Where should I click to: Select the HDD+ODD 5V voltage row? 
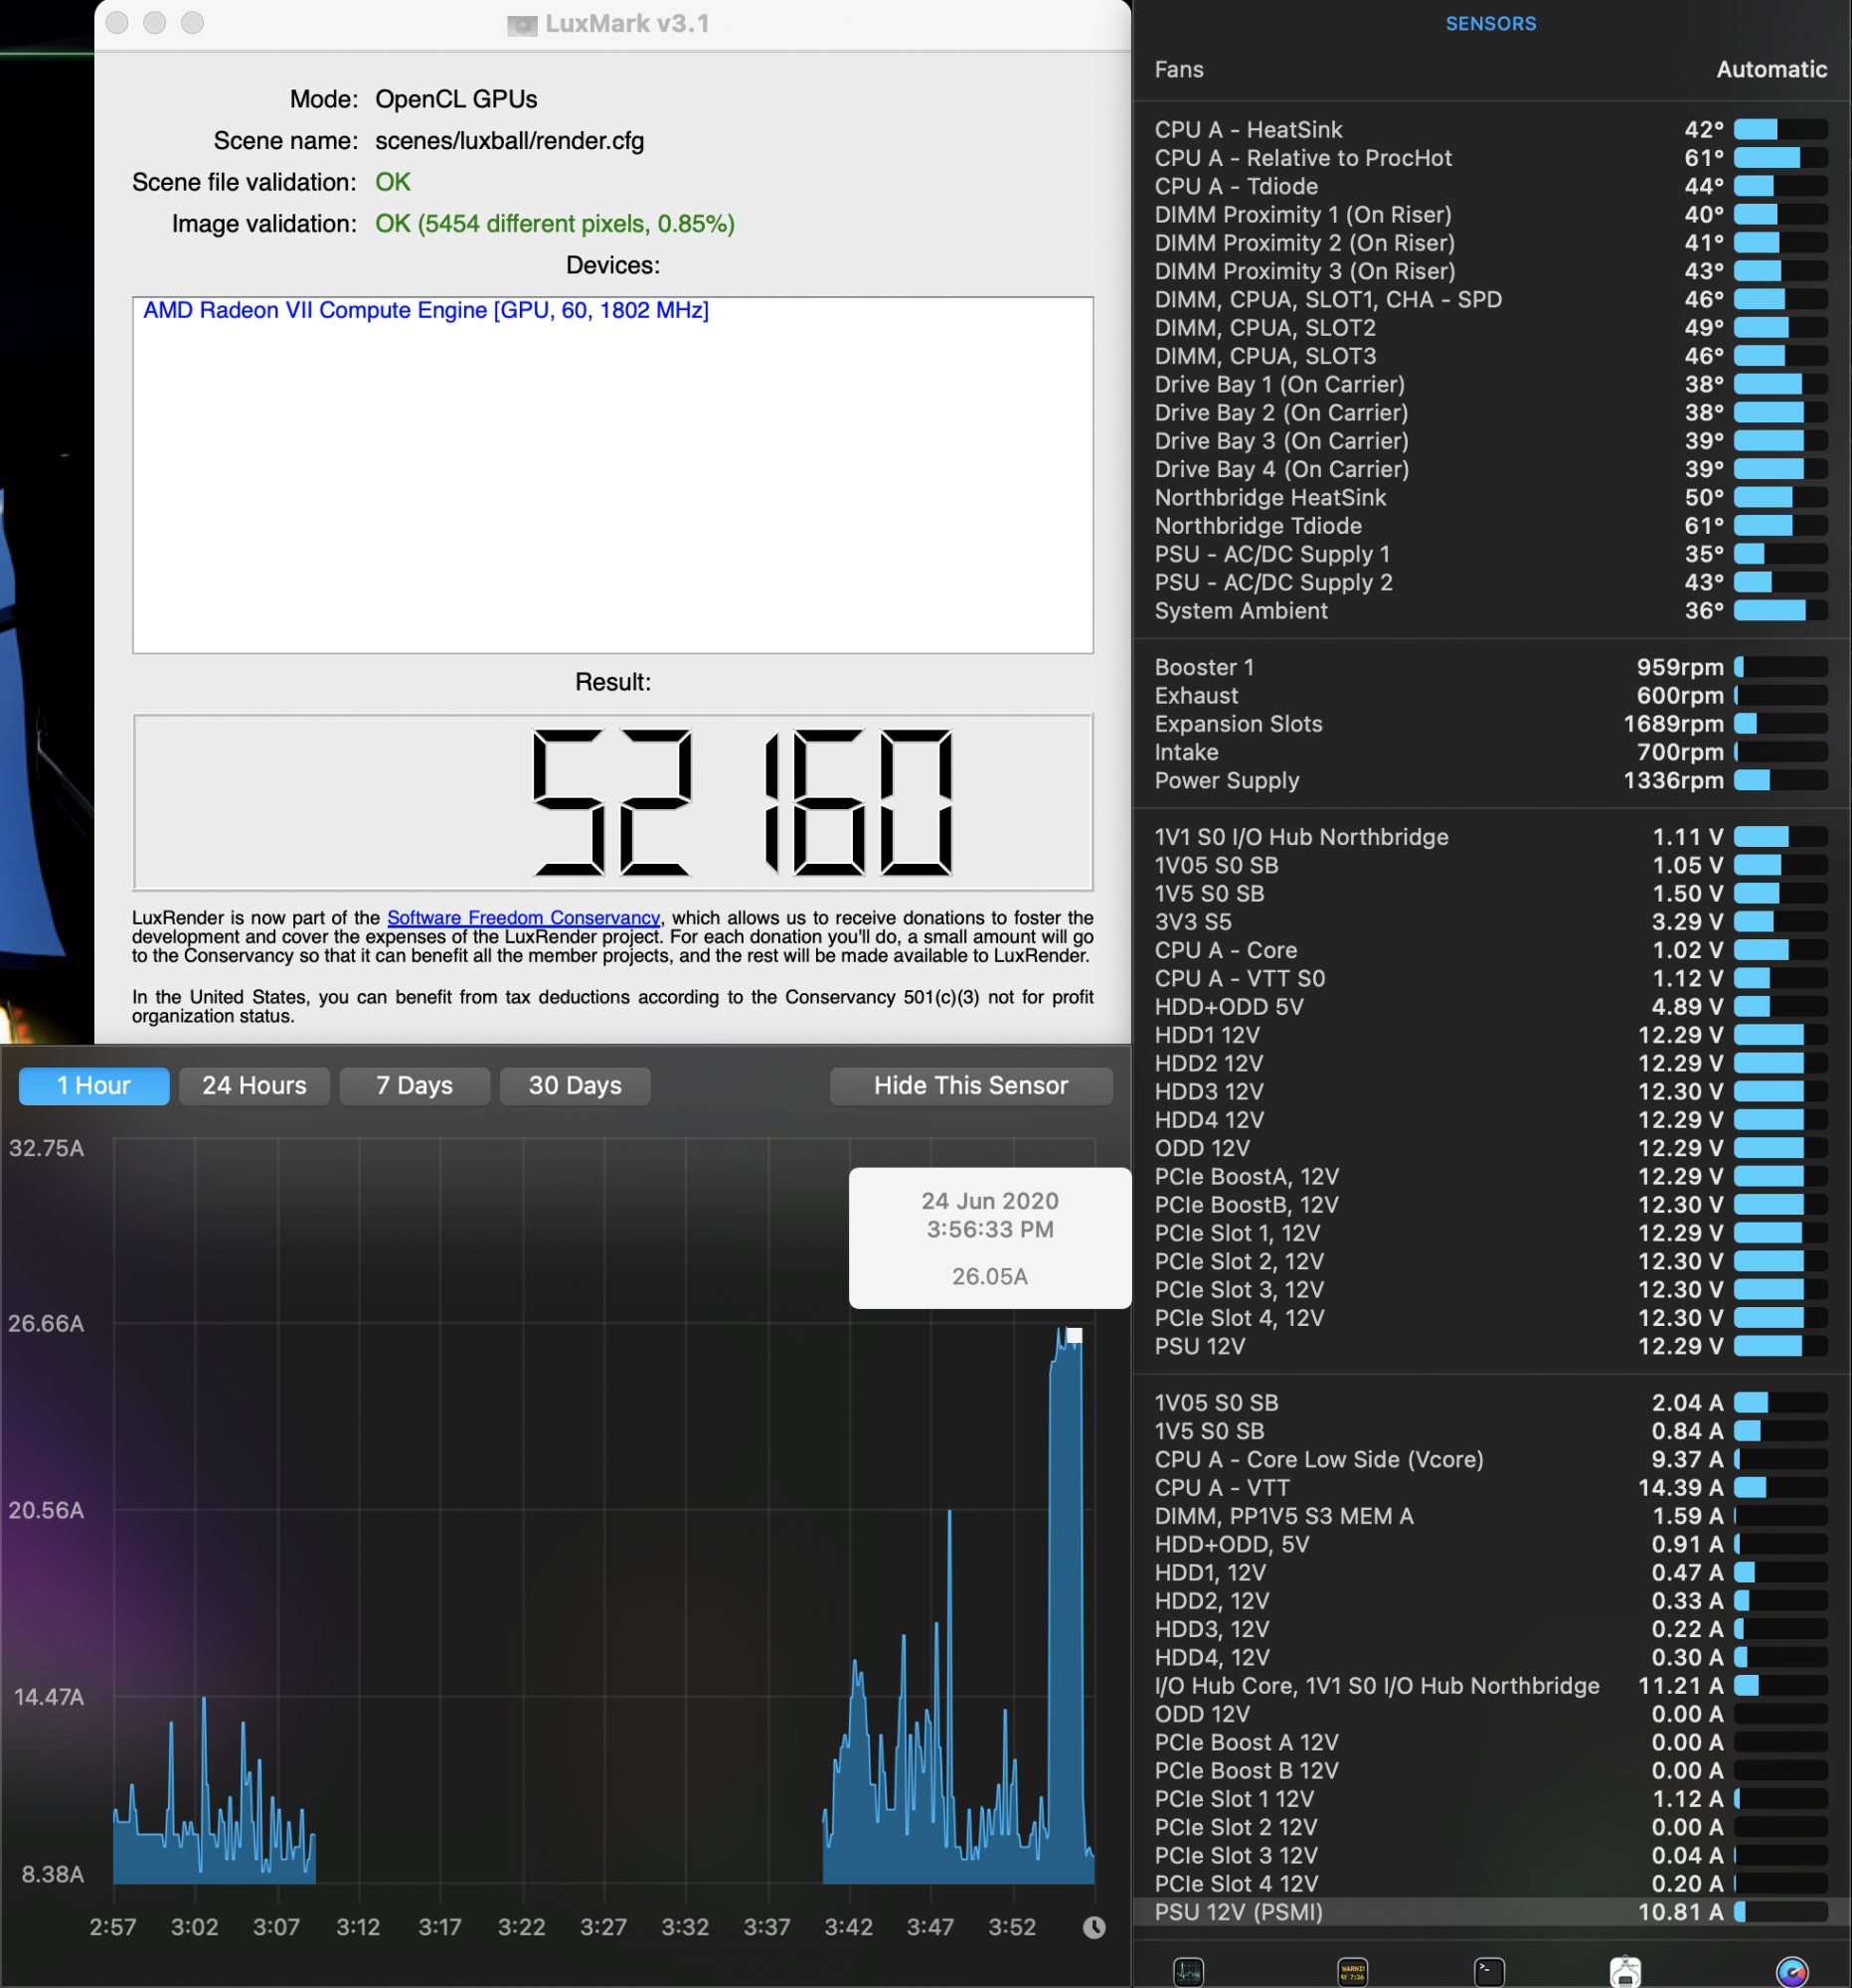[1491, 1006]
